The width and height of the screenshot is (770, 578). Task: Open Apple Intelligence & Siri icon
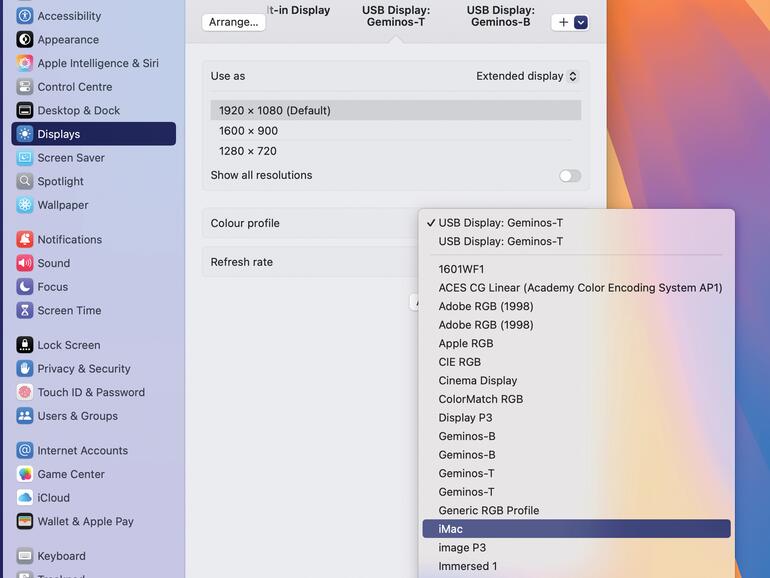(25, 63)
